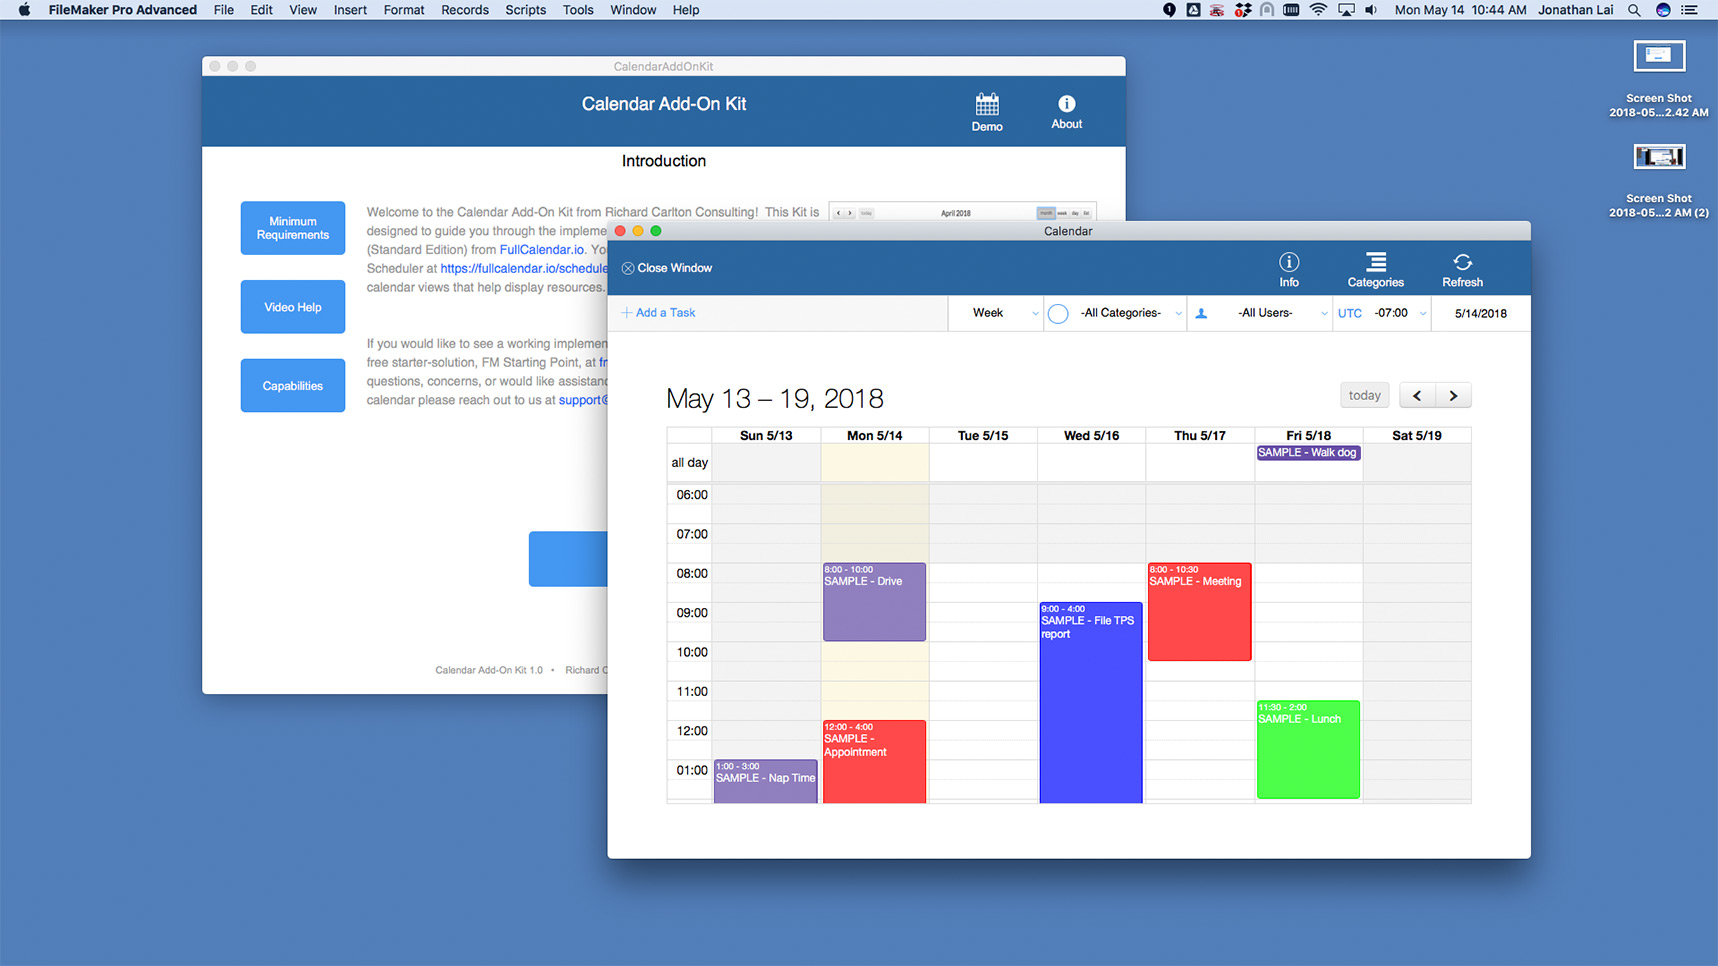The height and width of the screenshot is (966, 1718).
Task: Click the 5/14/2018 date field
Action: 1480,314
